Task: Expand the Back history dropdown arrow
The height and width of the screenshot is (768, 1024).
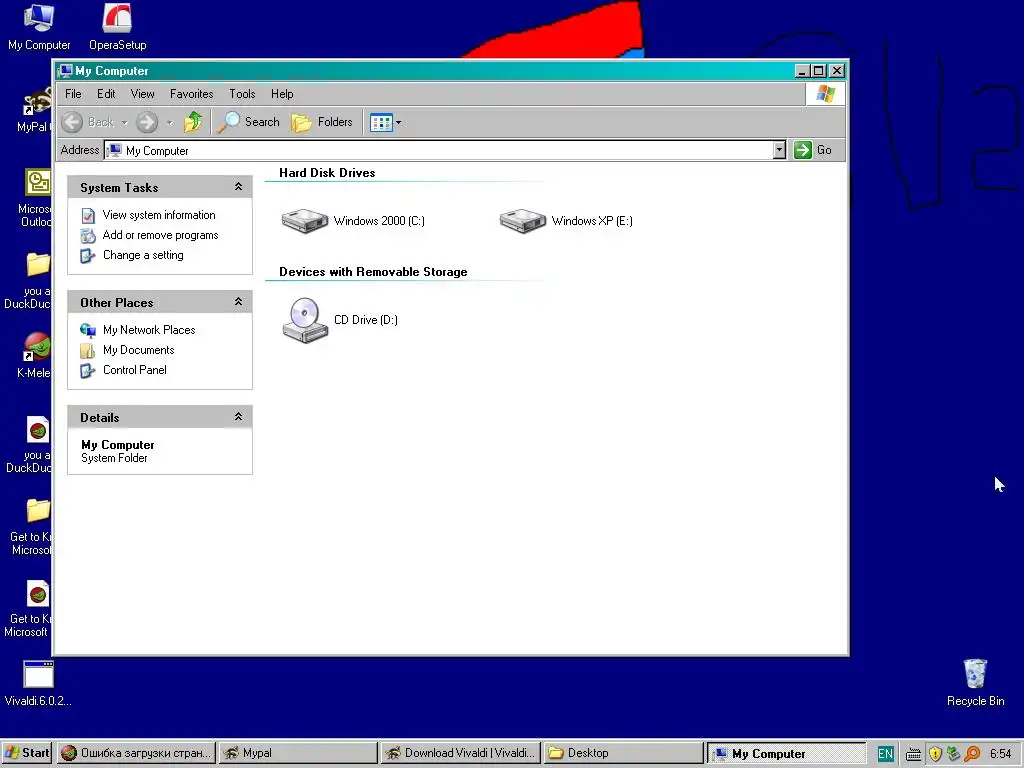Action: 124,122
